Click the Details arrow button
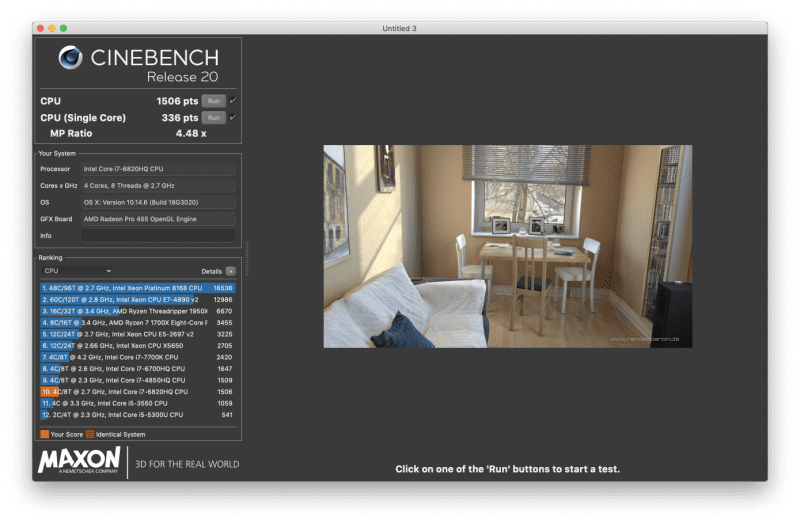Screen dimensions: 800x524 [x=231, y=271]
